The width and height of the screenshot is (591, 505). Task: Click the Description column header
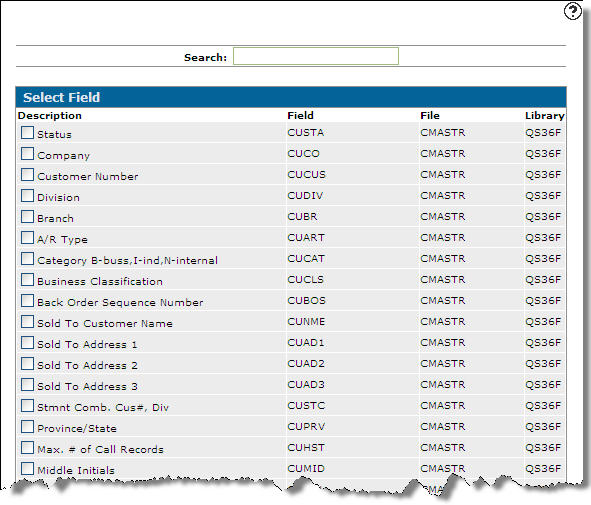50,116
